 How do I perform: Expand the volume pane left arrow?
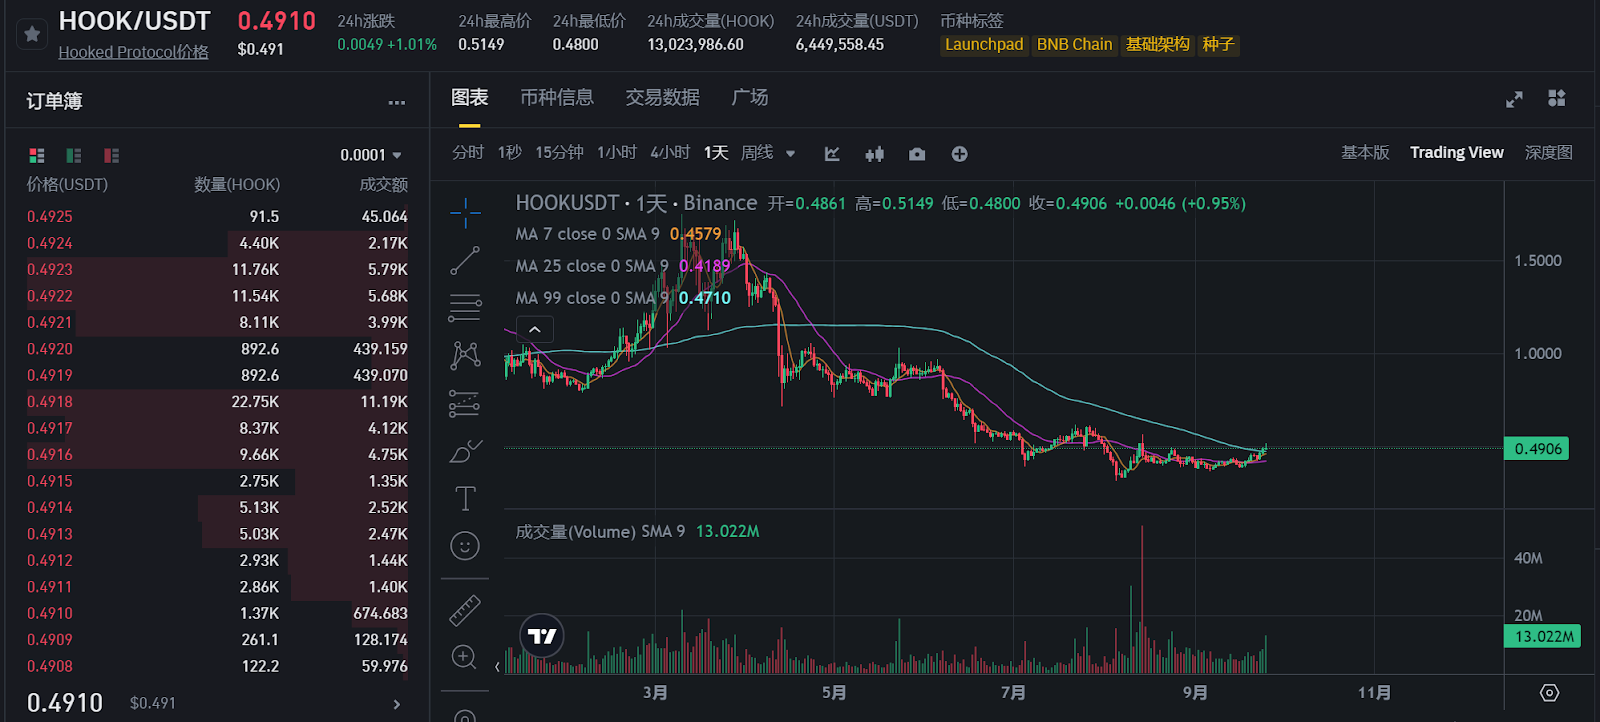(x=497, y=667)
